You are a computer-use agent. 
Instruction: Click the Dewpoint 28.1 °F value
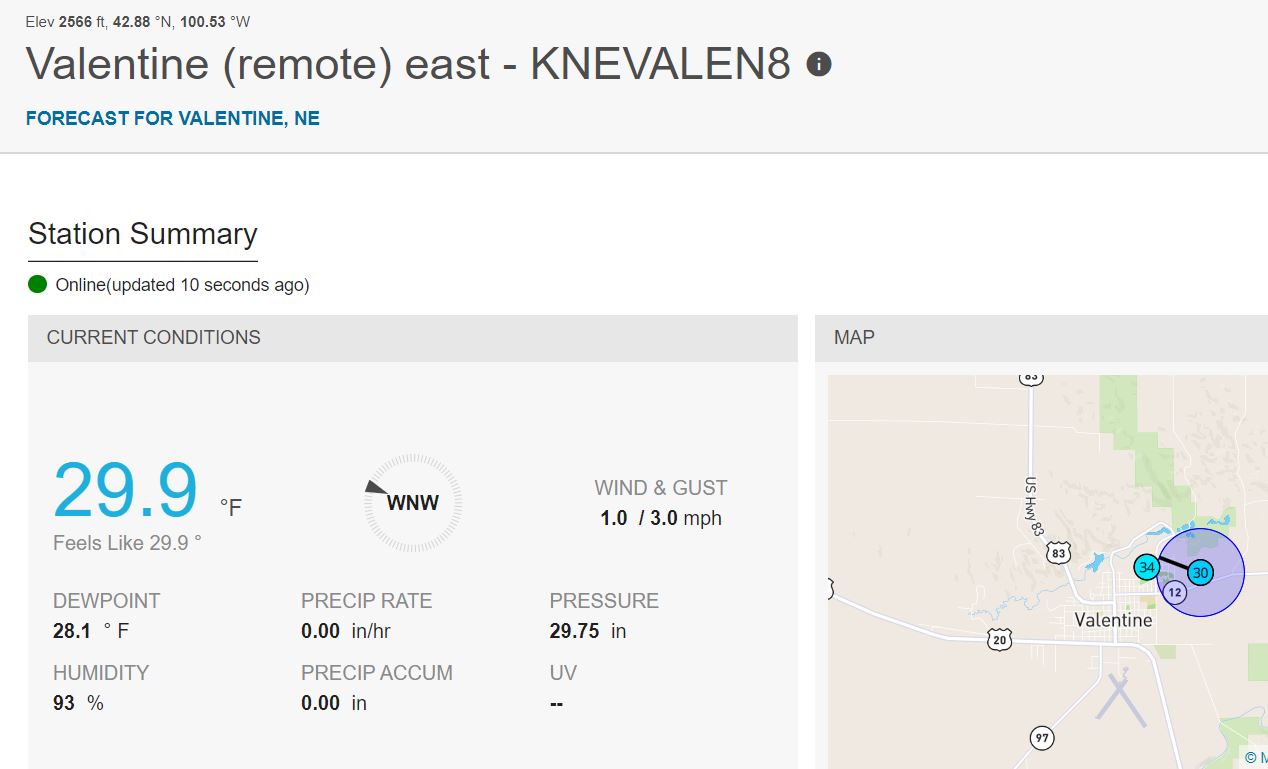[x=91, y=631]
